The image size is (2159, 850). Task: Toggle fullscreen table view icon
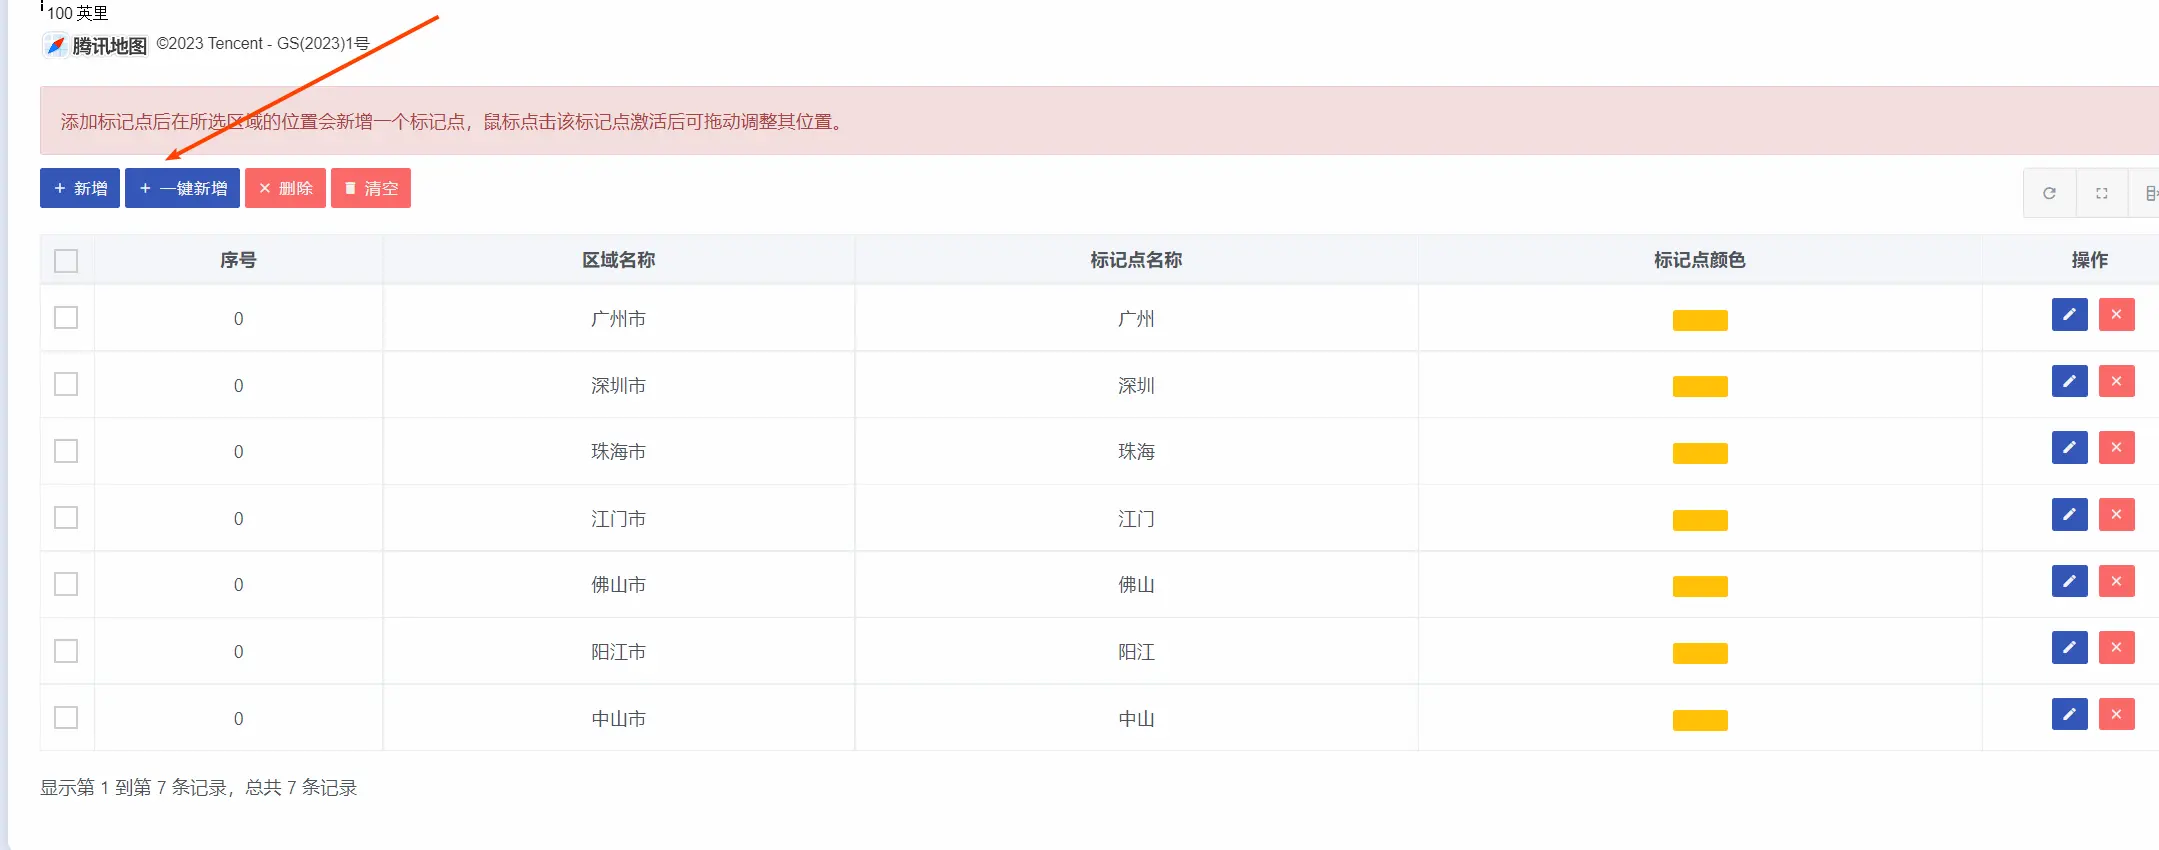(x=2101, y=193)
